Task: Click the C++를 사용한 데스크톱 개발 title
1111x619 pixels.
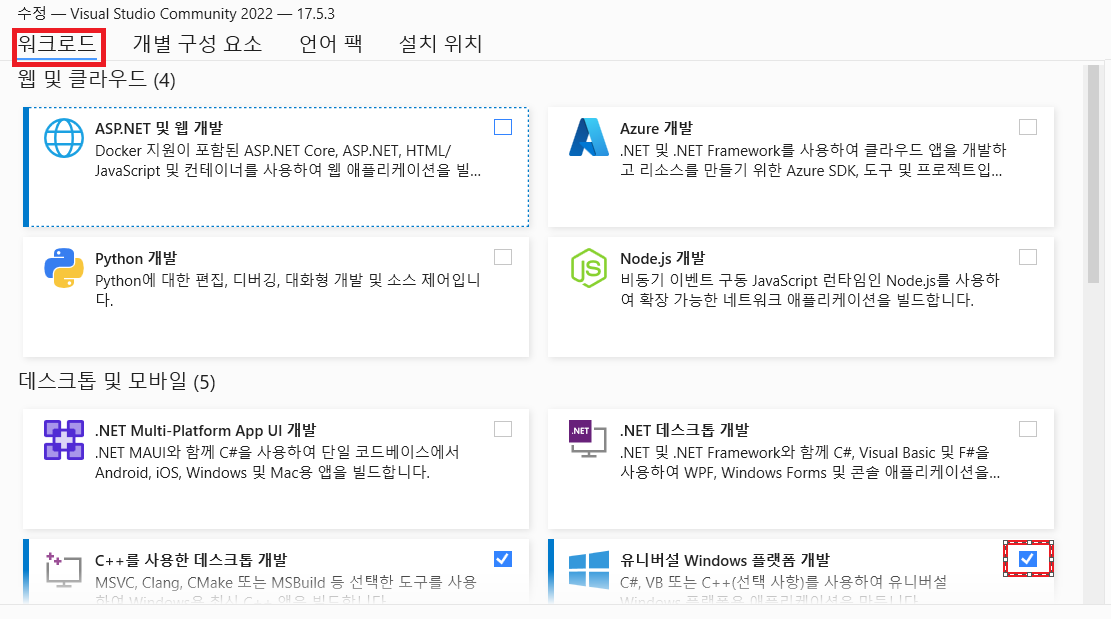Action: point(191,560)
